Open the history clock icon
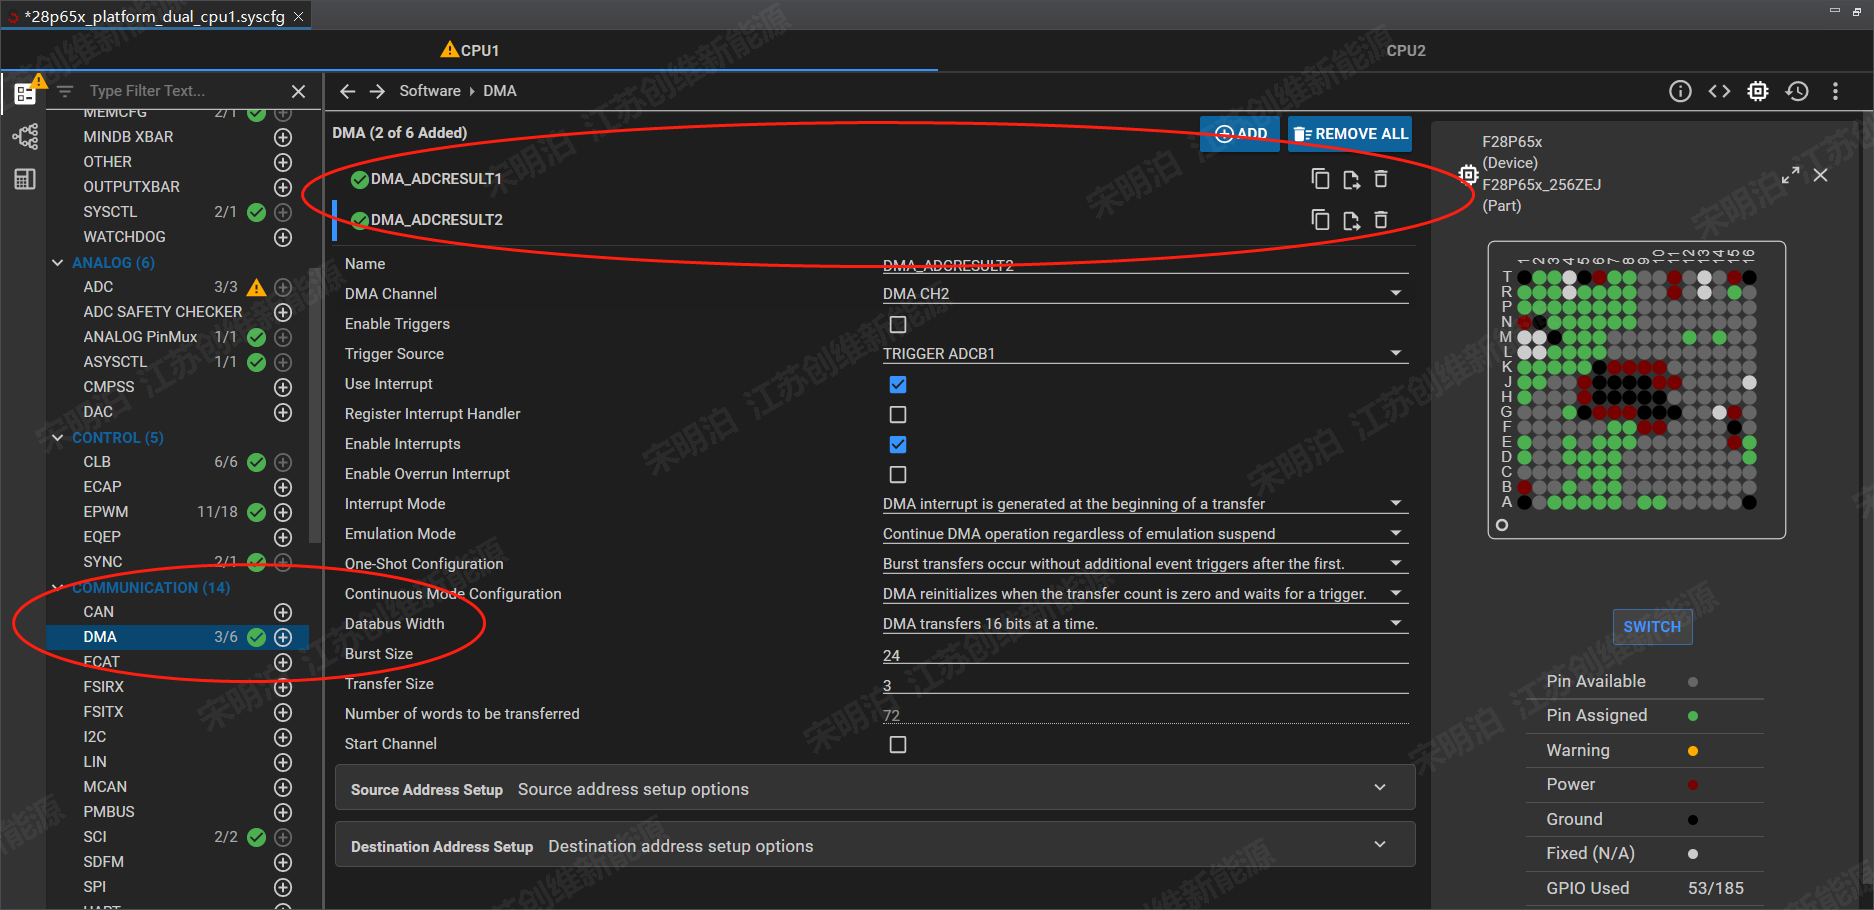The image size is (1874, 910). [1797, 91]
